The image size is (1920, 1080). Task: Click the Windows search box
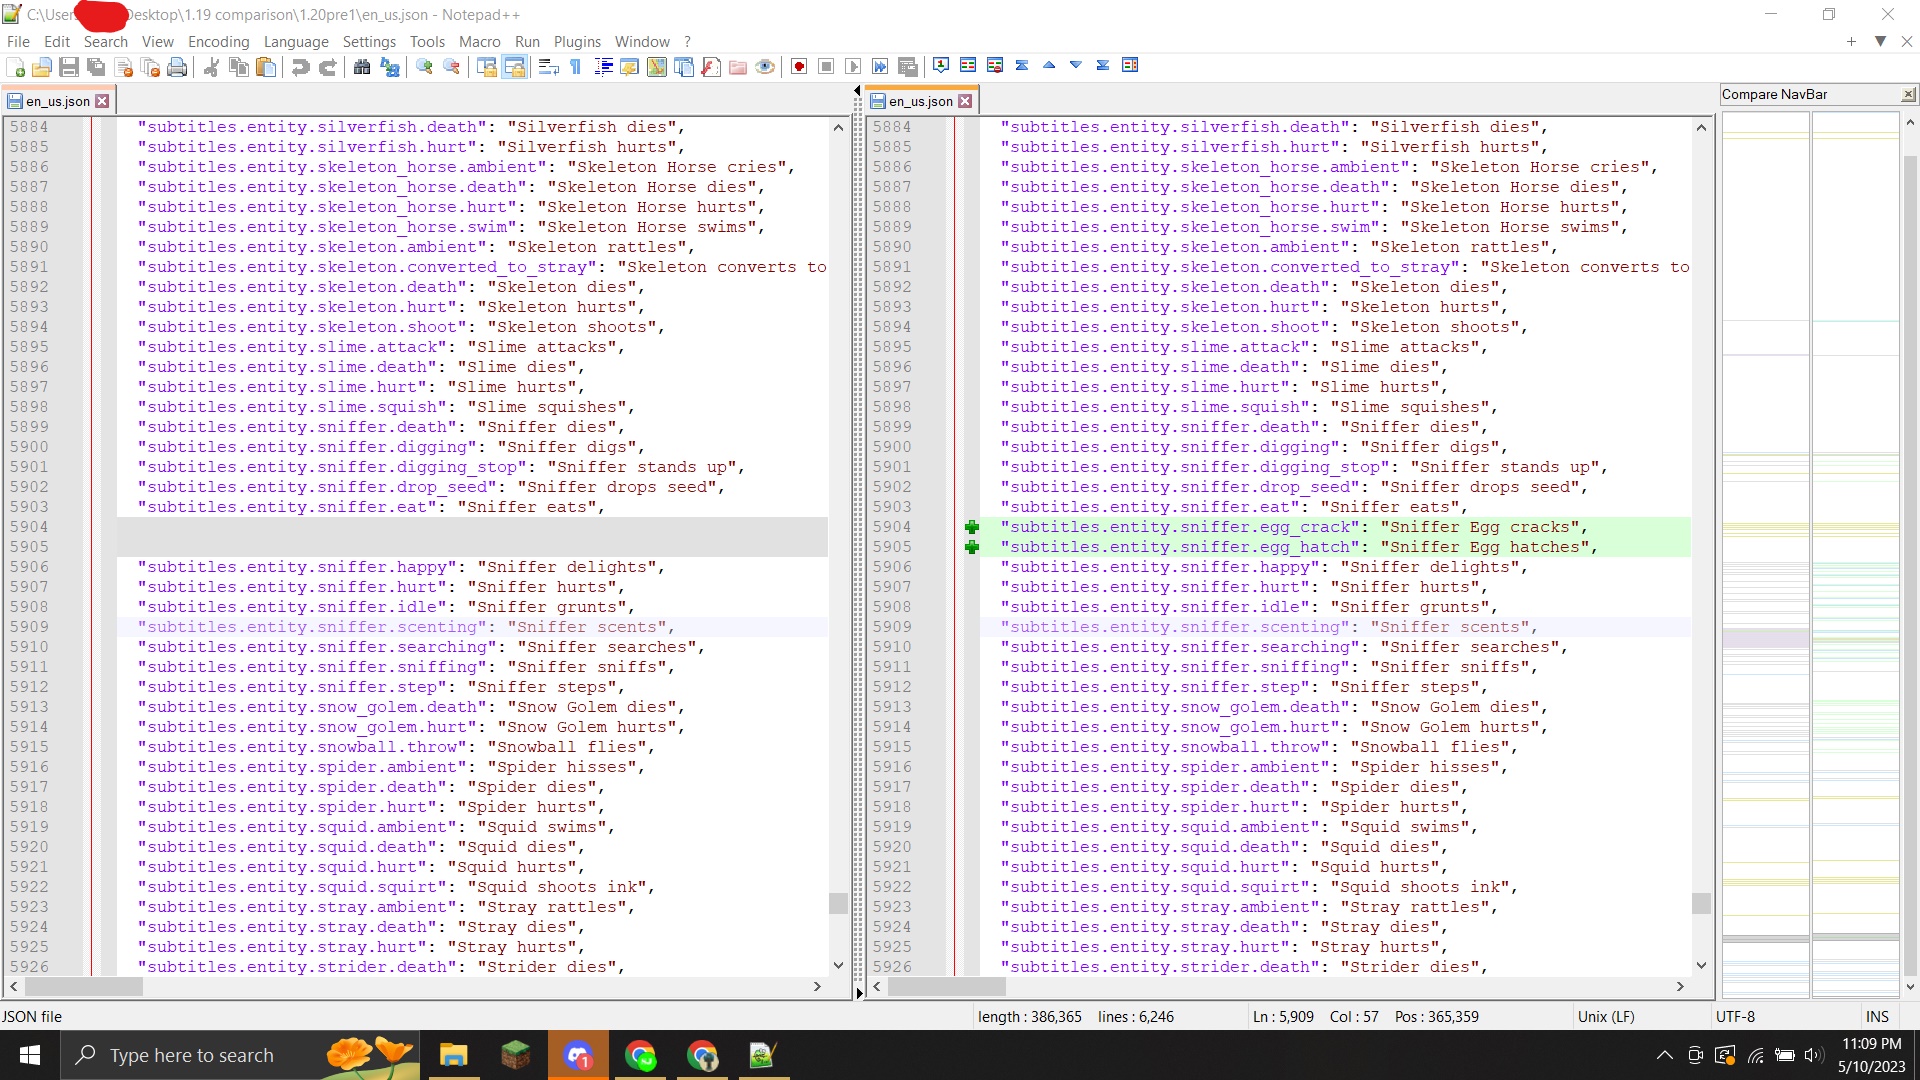[x=191, y=1055]
